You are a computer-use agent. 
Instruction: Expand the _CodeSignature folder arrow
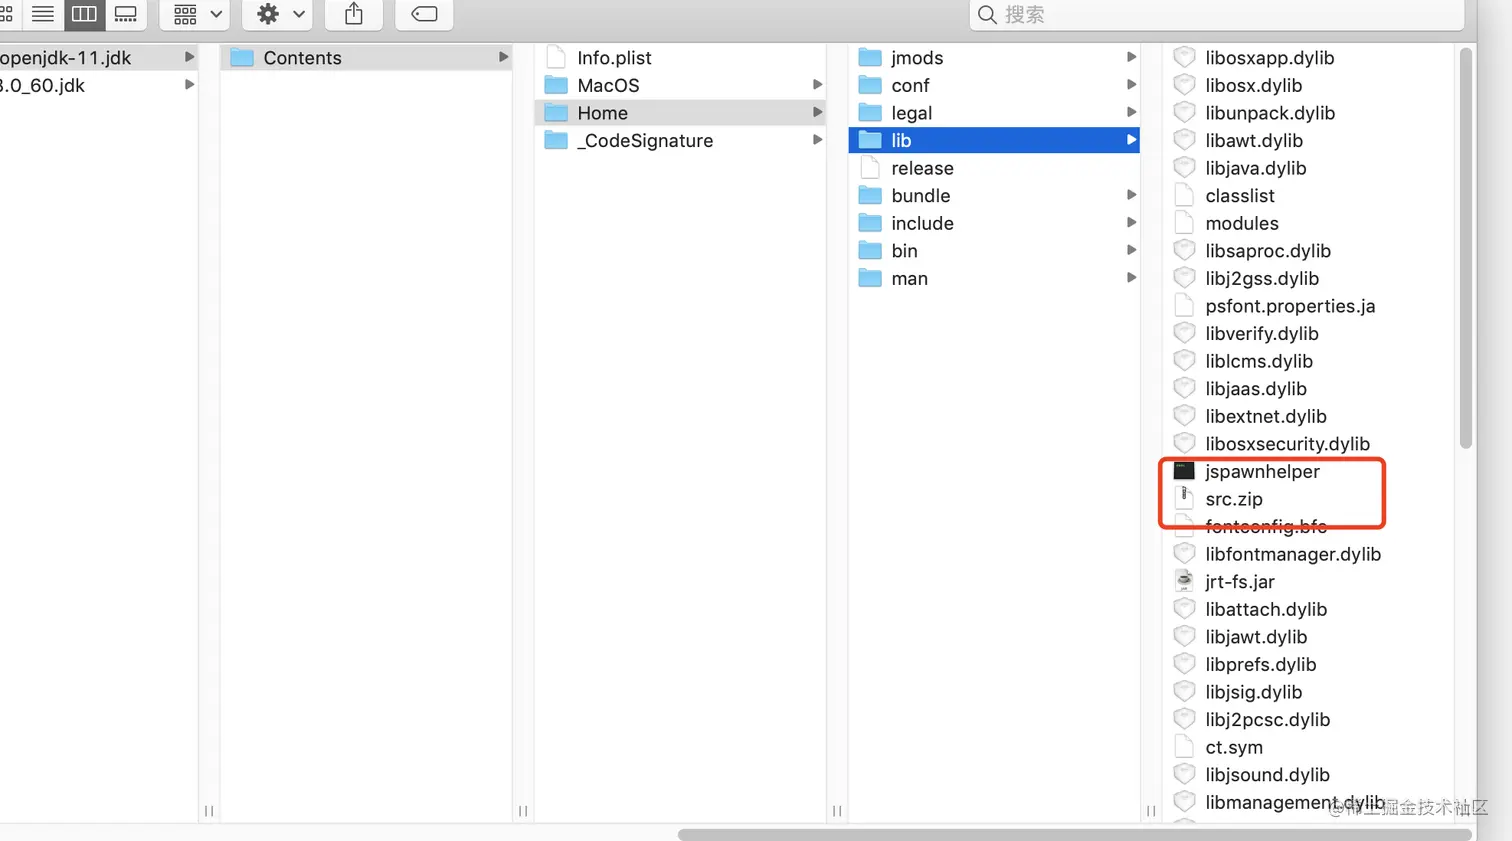(817, 141)
